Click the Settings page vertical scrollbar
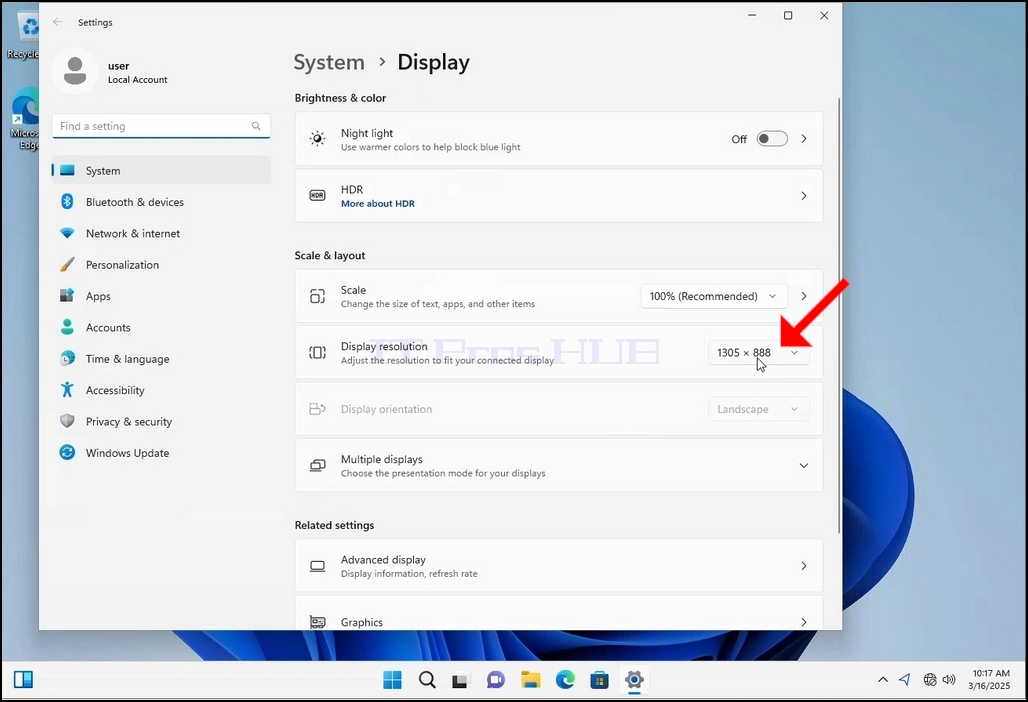 (x=839, y=315)
